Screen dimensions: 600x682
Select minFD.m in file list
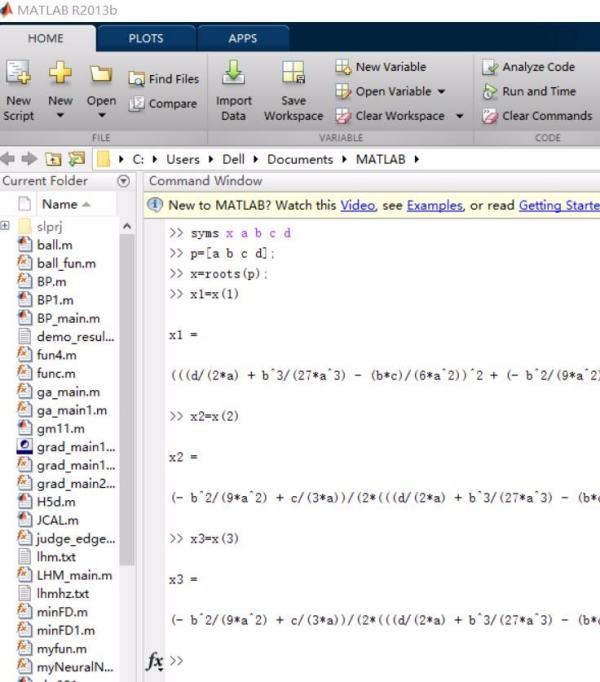coord(62,612)
